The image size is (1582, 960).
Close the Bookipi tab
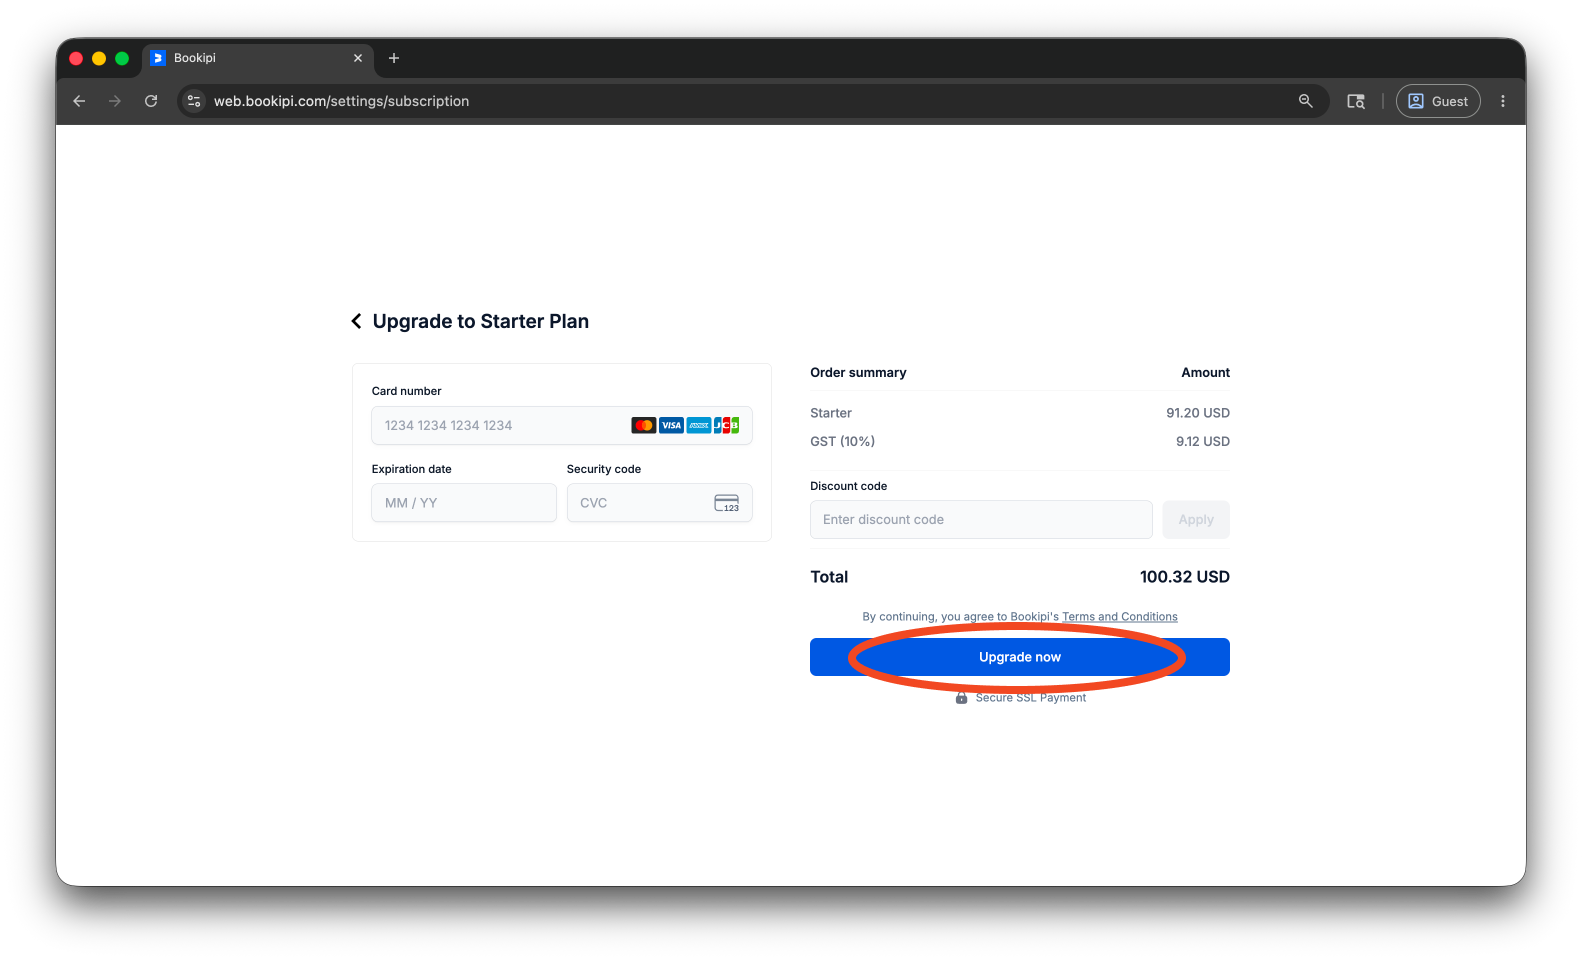click(x=358, y=58)
